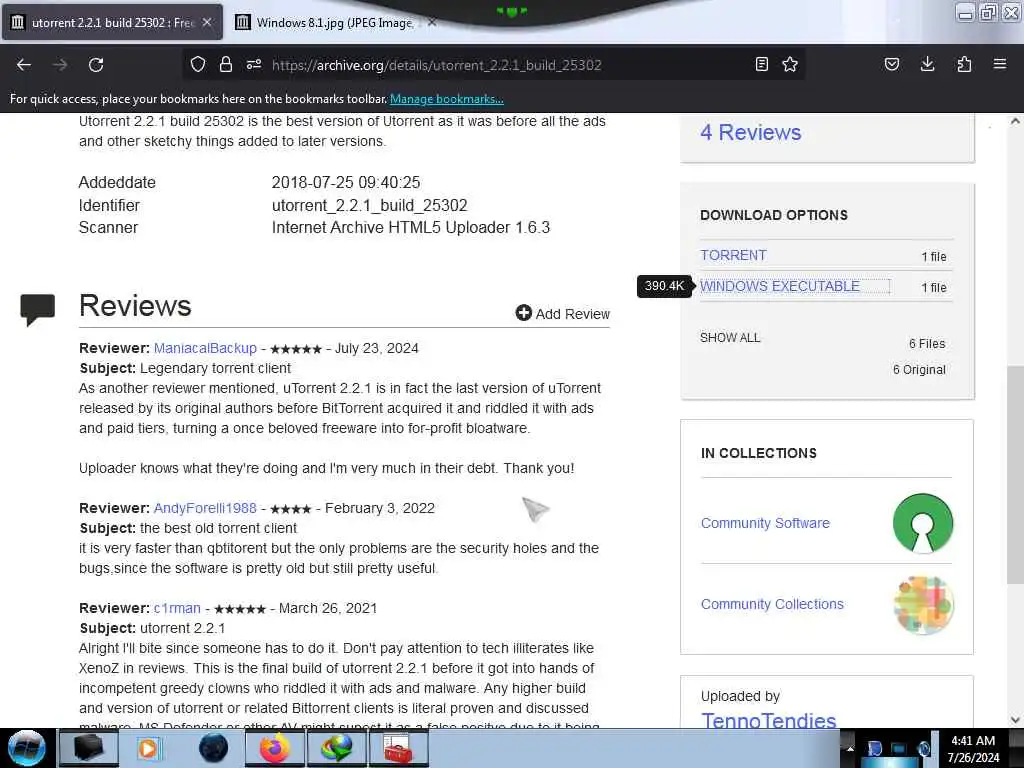1024x768 pixels.
Task: Click the Reviews section heading
Action: coord(135,306)
